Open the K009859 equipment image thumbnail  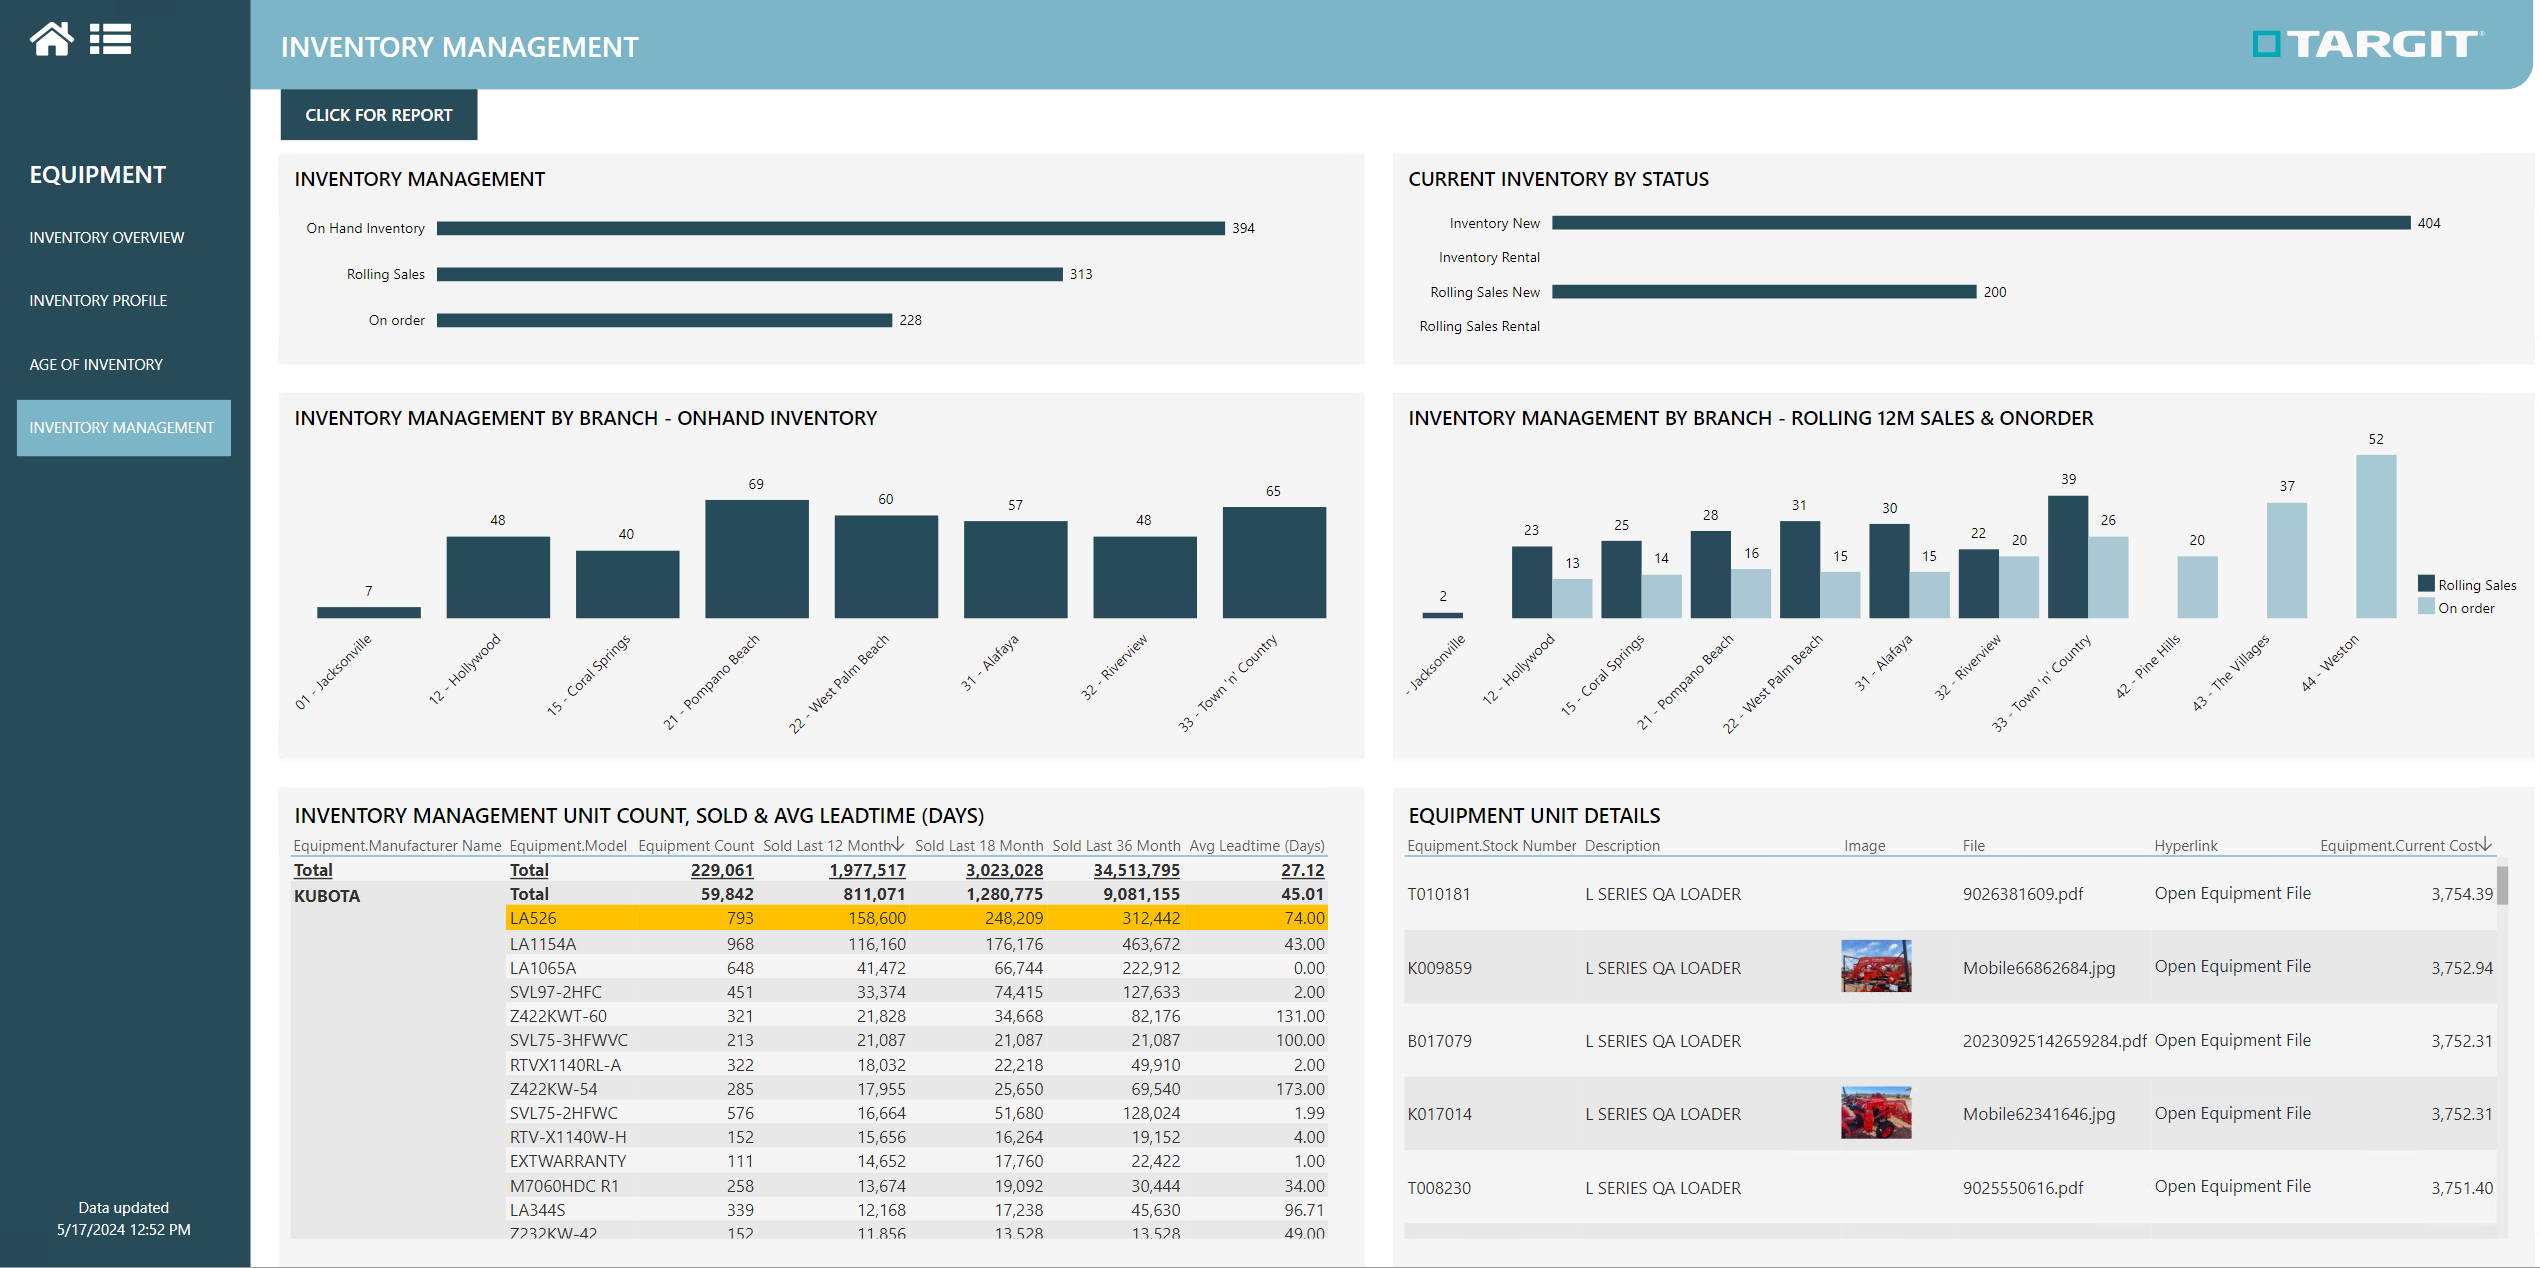pyautogui.click(x=1878, y=966)
